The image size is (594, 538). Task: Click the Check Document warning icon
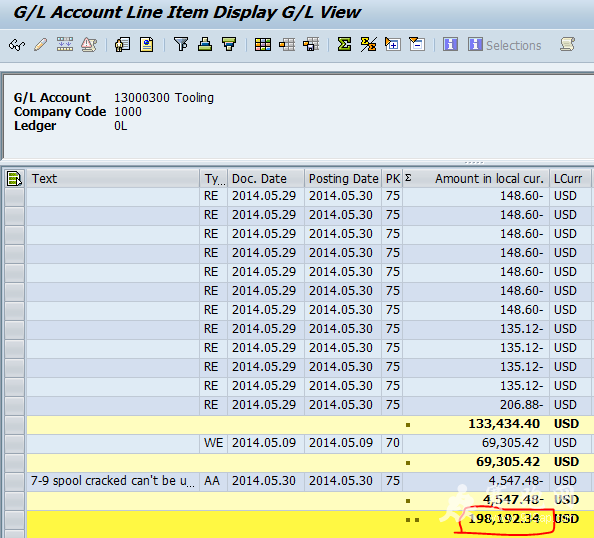pos(89,45)
